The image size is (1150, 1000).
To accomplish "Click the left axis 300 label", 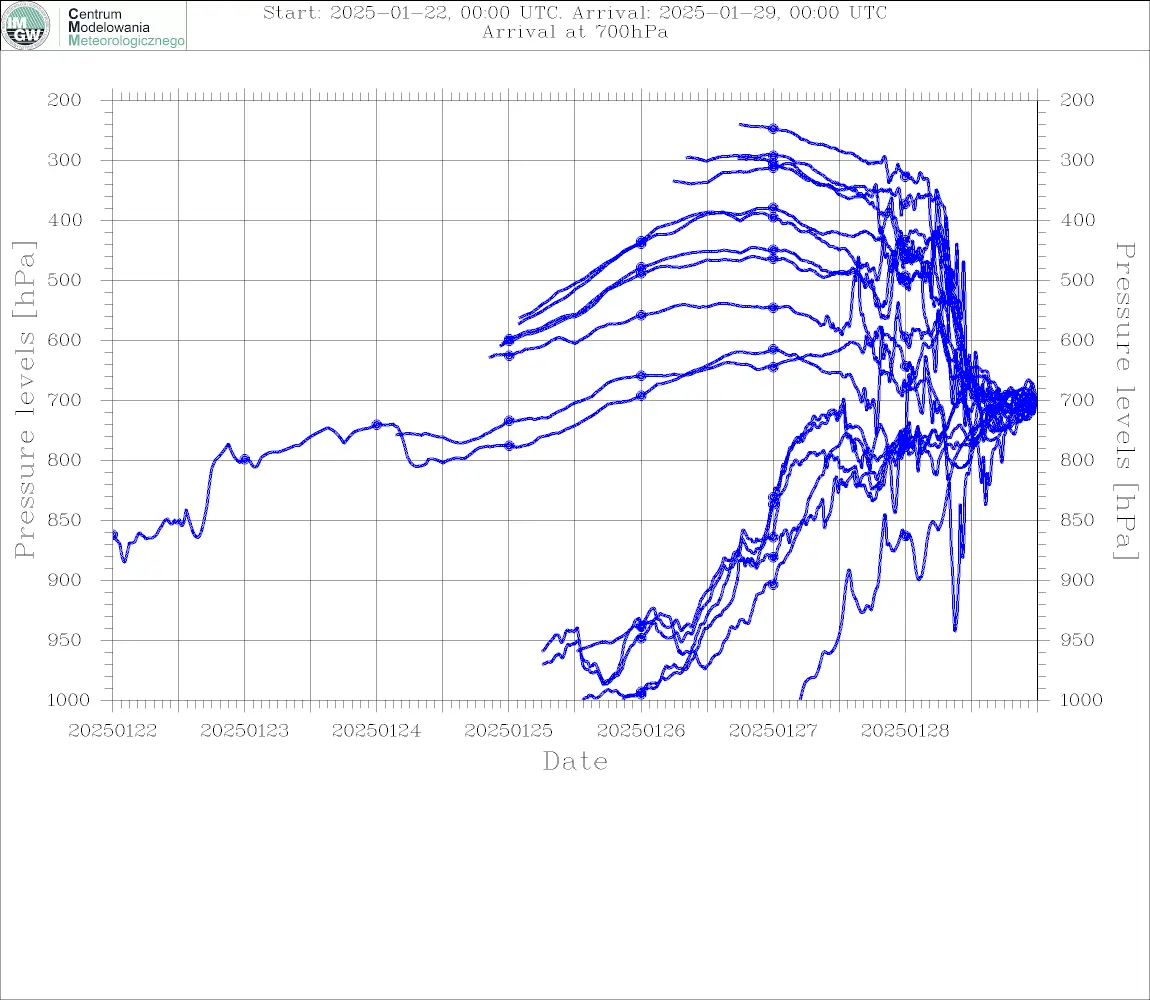I will [x=65, y=160].
